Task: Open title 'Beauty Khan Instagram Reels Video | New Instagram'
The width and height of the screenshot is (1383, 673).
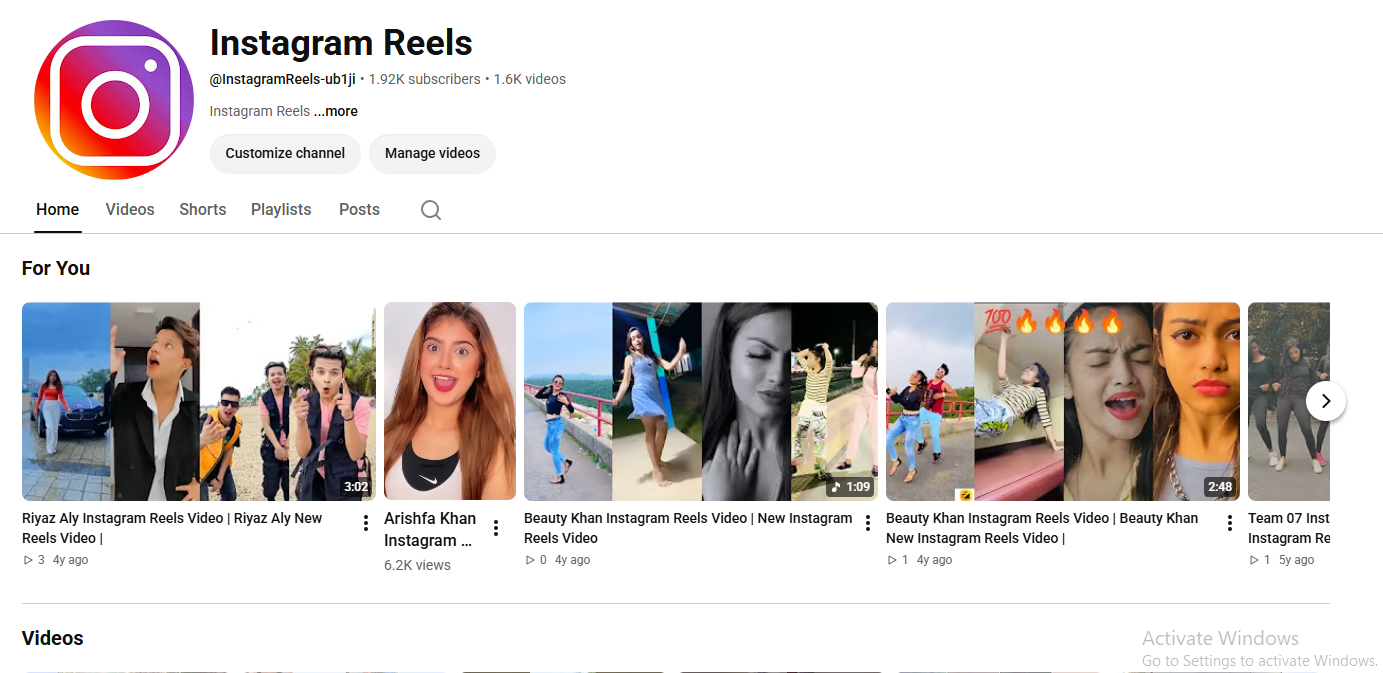Action: [688, 528]
